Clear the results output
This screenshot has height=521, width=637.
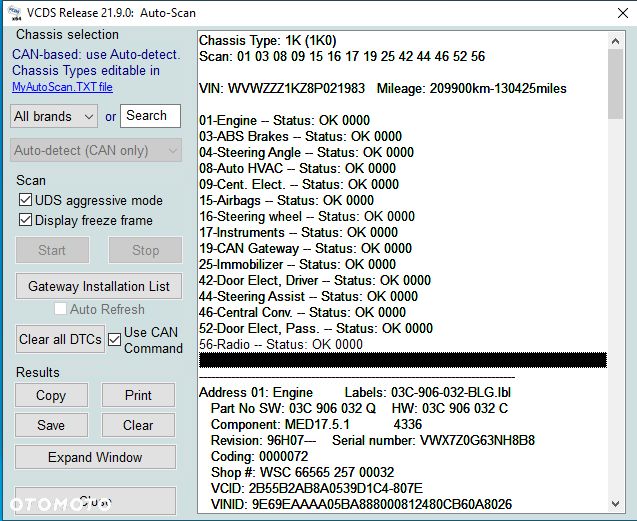click(x=138, y=425)
